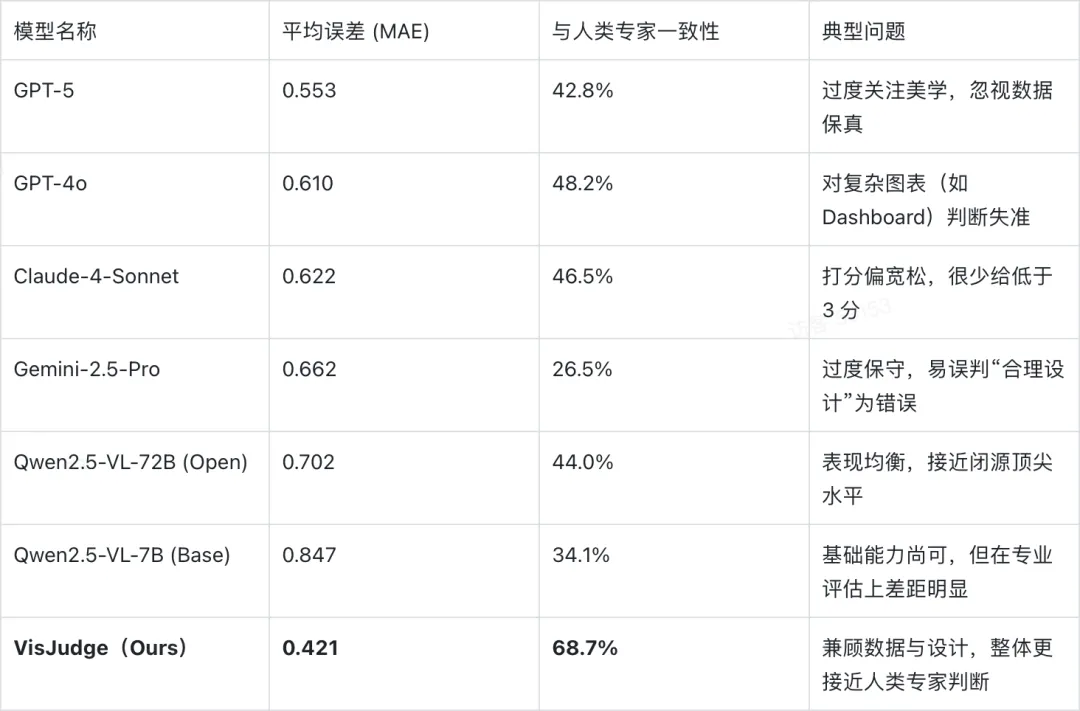Click the Gemini-2.5-Pro row label
This screenshot has width=1080, height=711.
pos(87,369)
